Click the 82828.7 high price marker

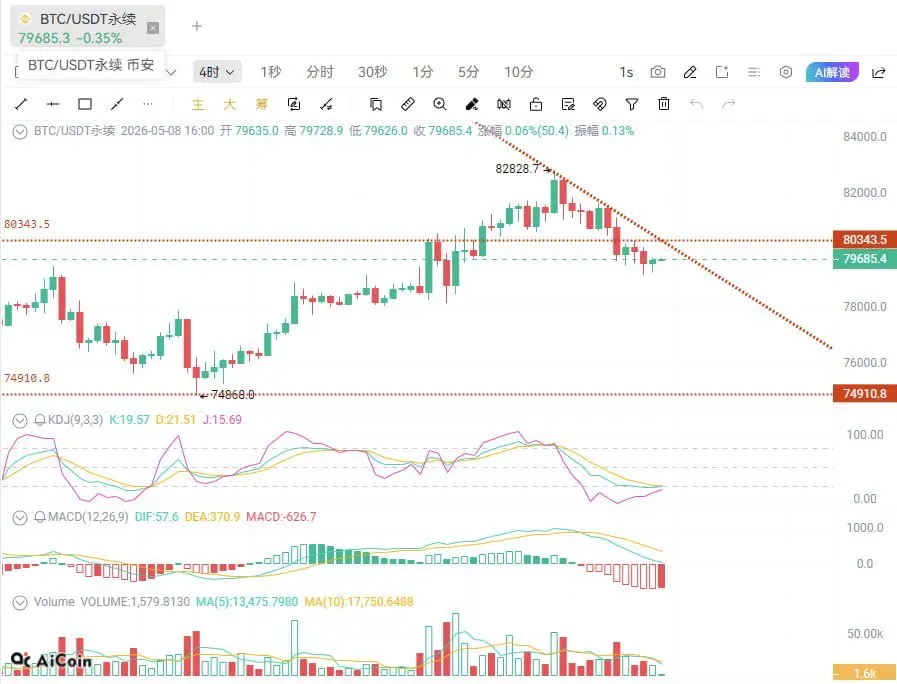point(517,169)
